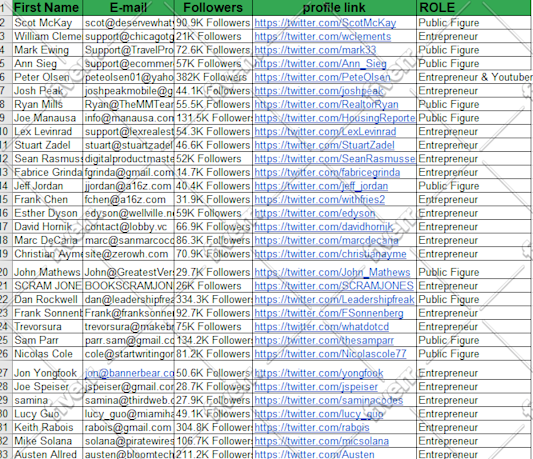Open the rabois twitter profile link
Image resolution: width=533 pixels, height=459 pixels.
click(x=312, y=427)
